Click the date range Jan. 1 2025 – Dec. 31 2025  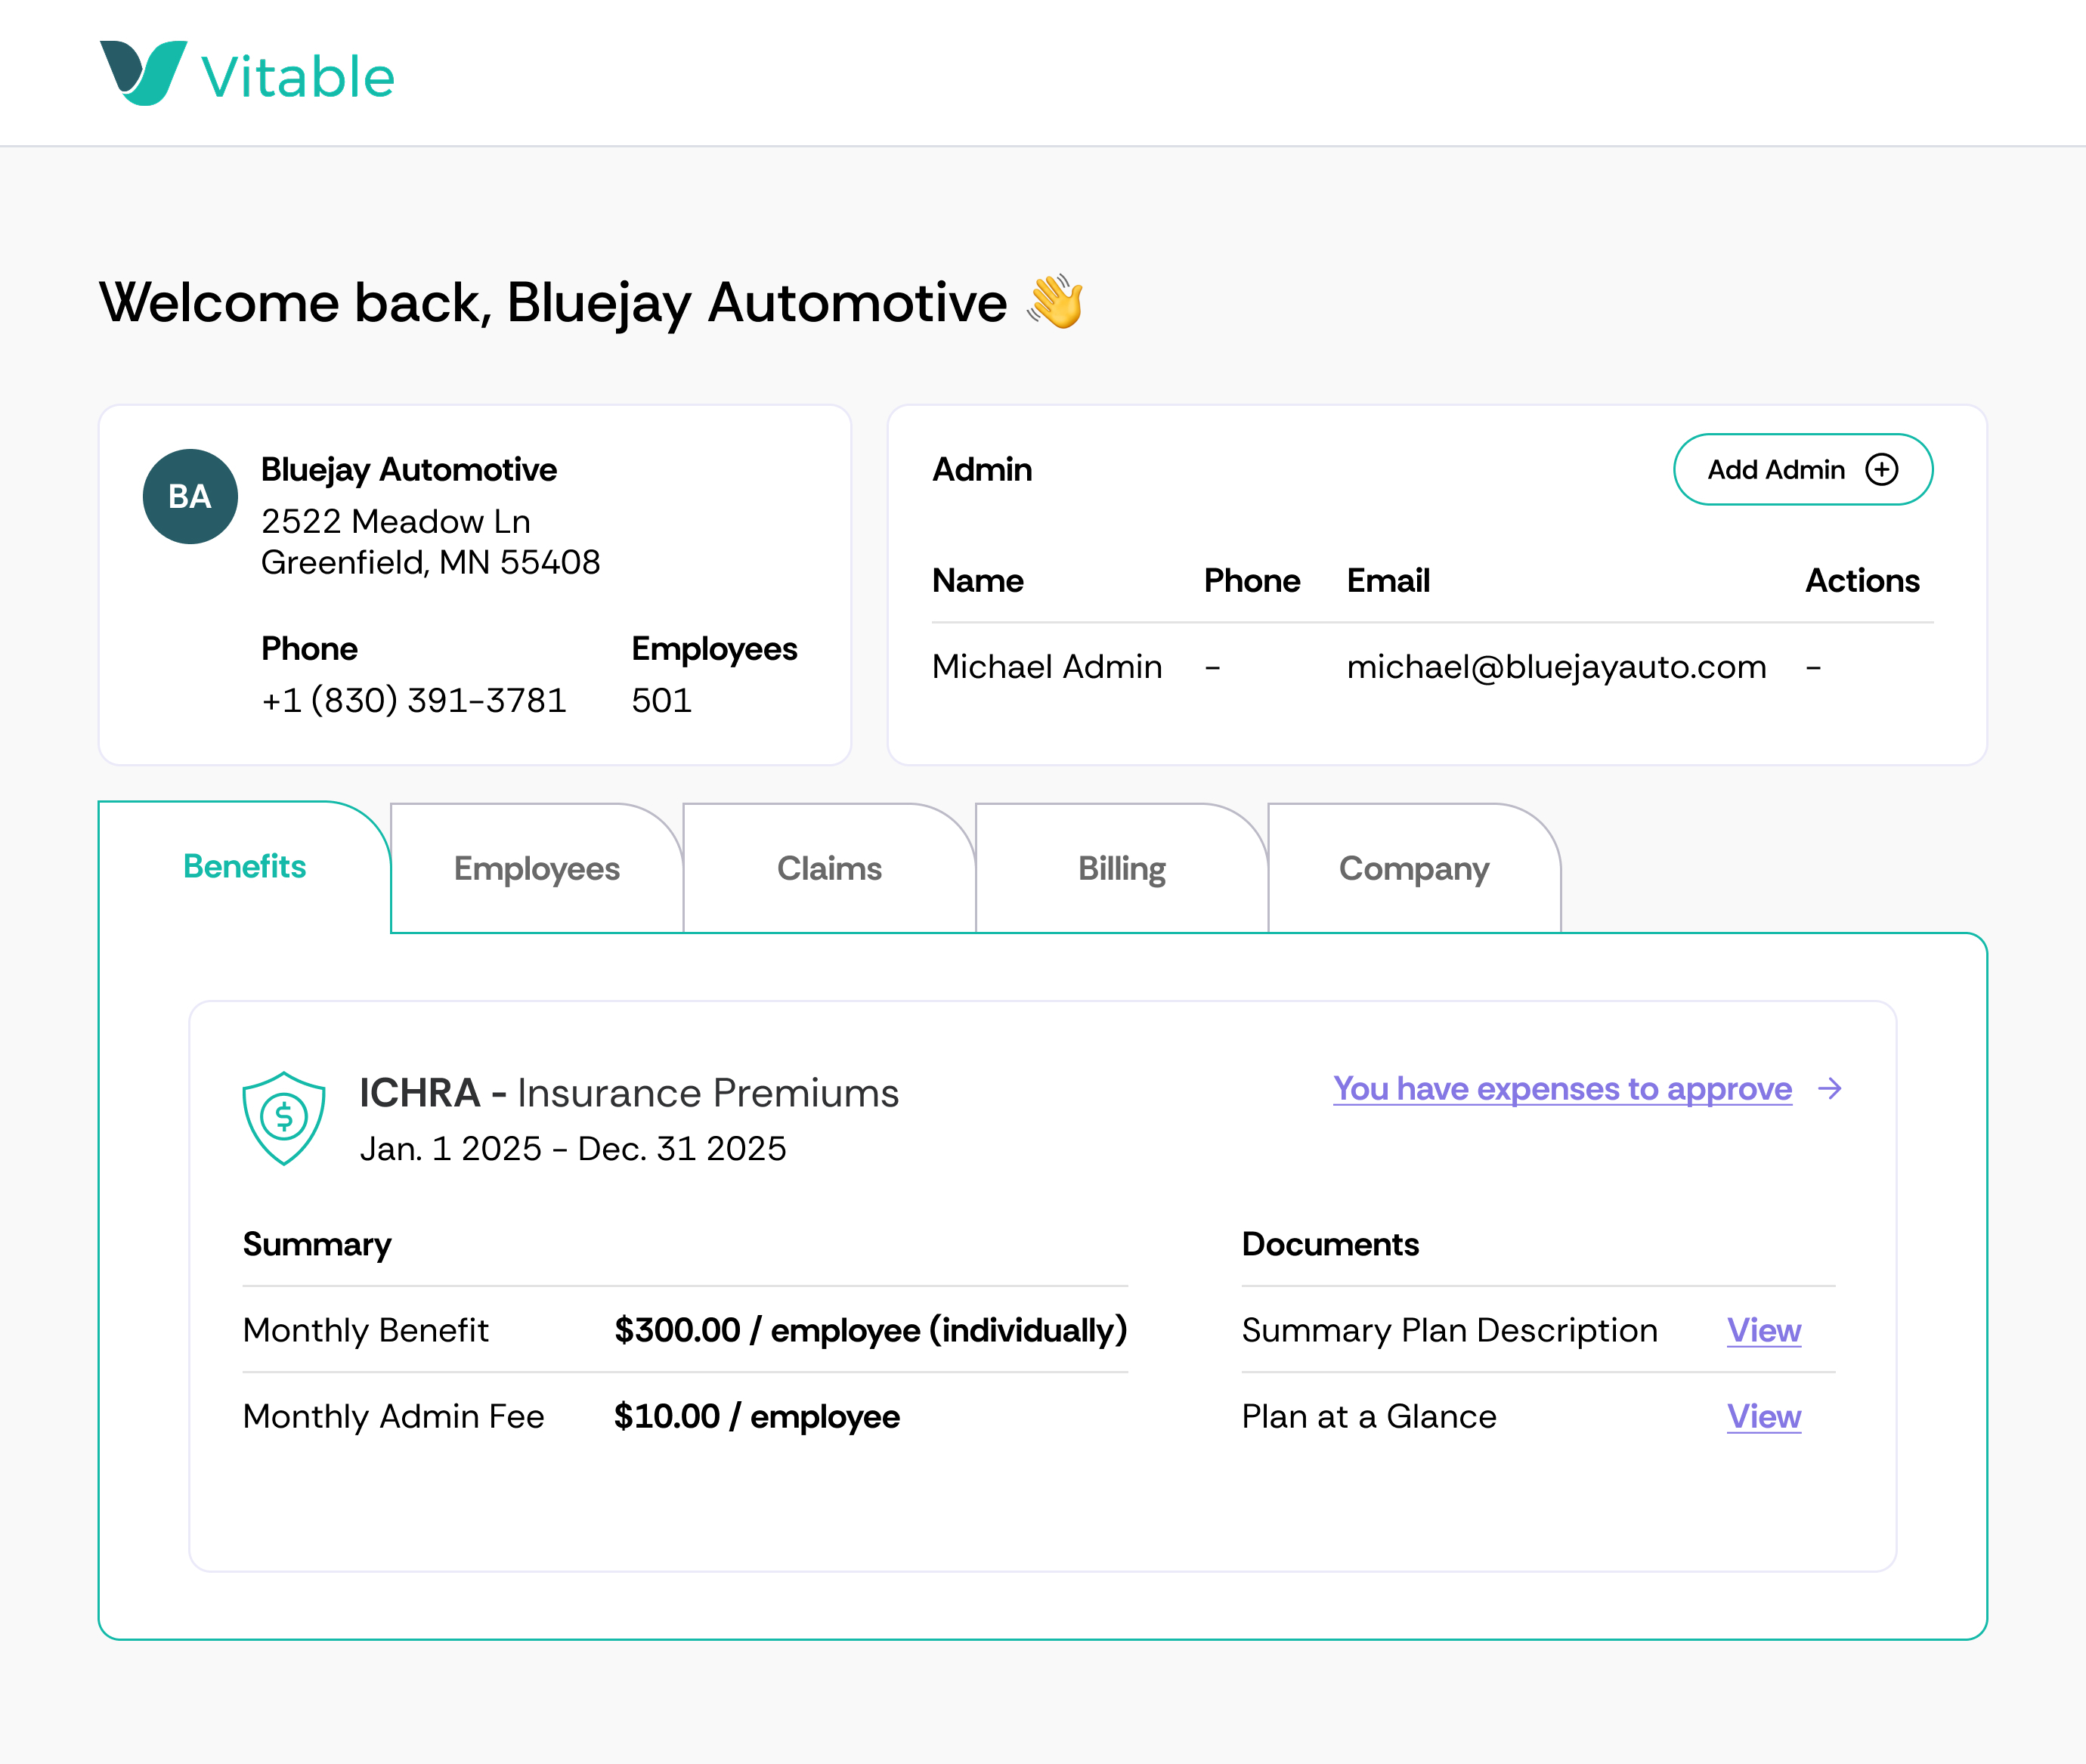coord(573,1148)
